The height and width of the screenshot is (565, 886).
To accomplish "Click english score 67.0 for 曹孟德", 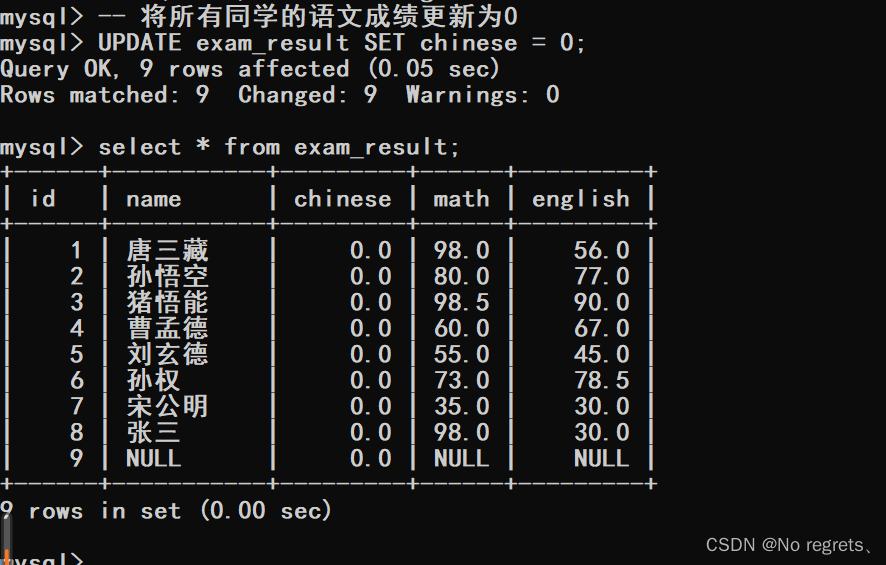I will (601, 328).
